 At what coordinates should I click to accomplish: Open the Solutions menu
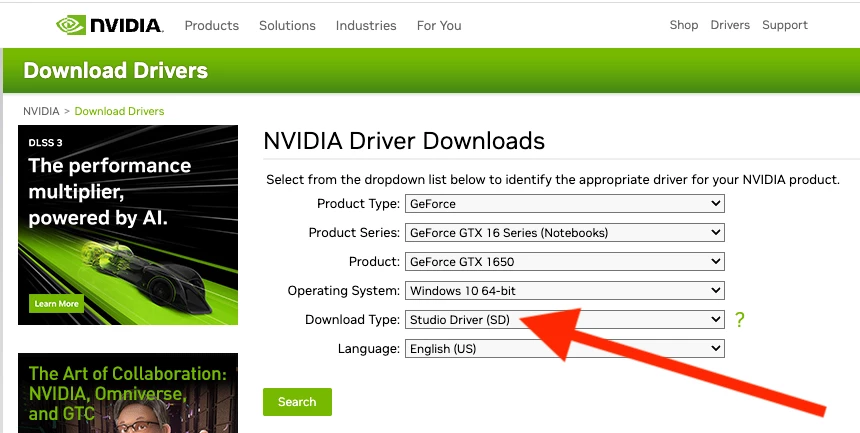point(287,25)
